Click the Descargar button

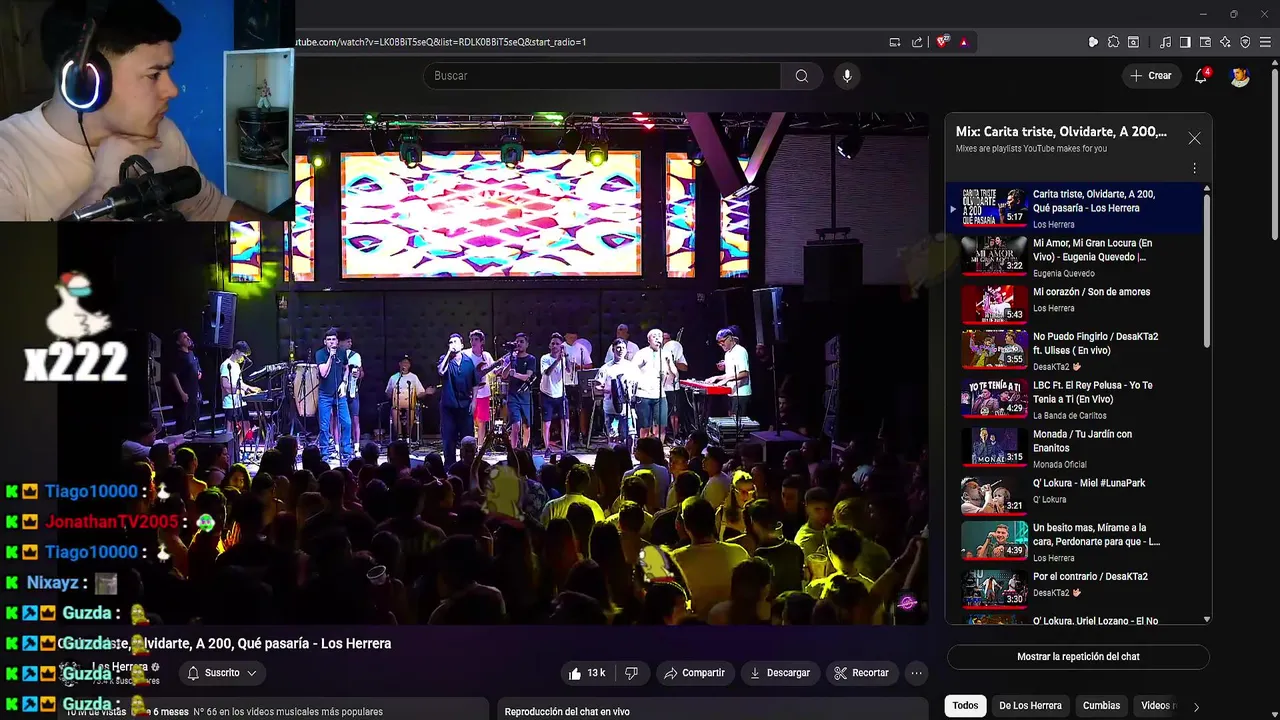[x=779, y=673]
